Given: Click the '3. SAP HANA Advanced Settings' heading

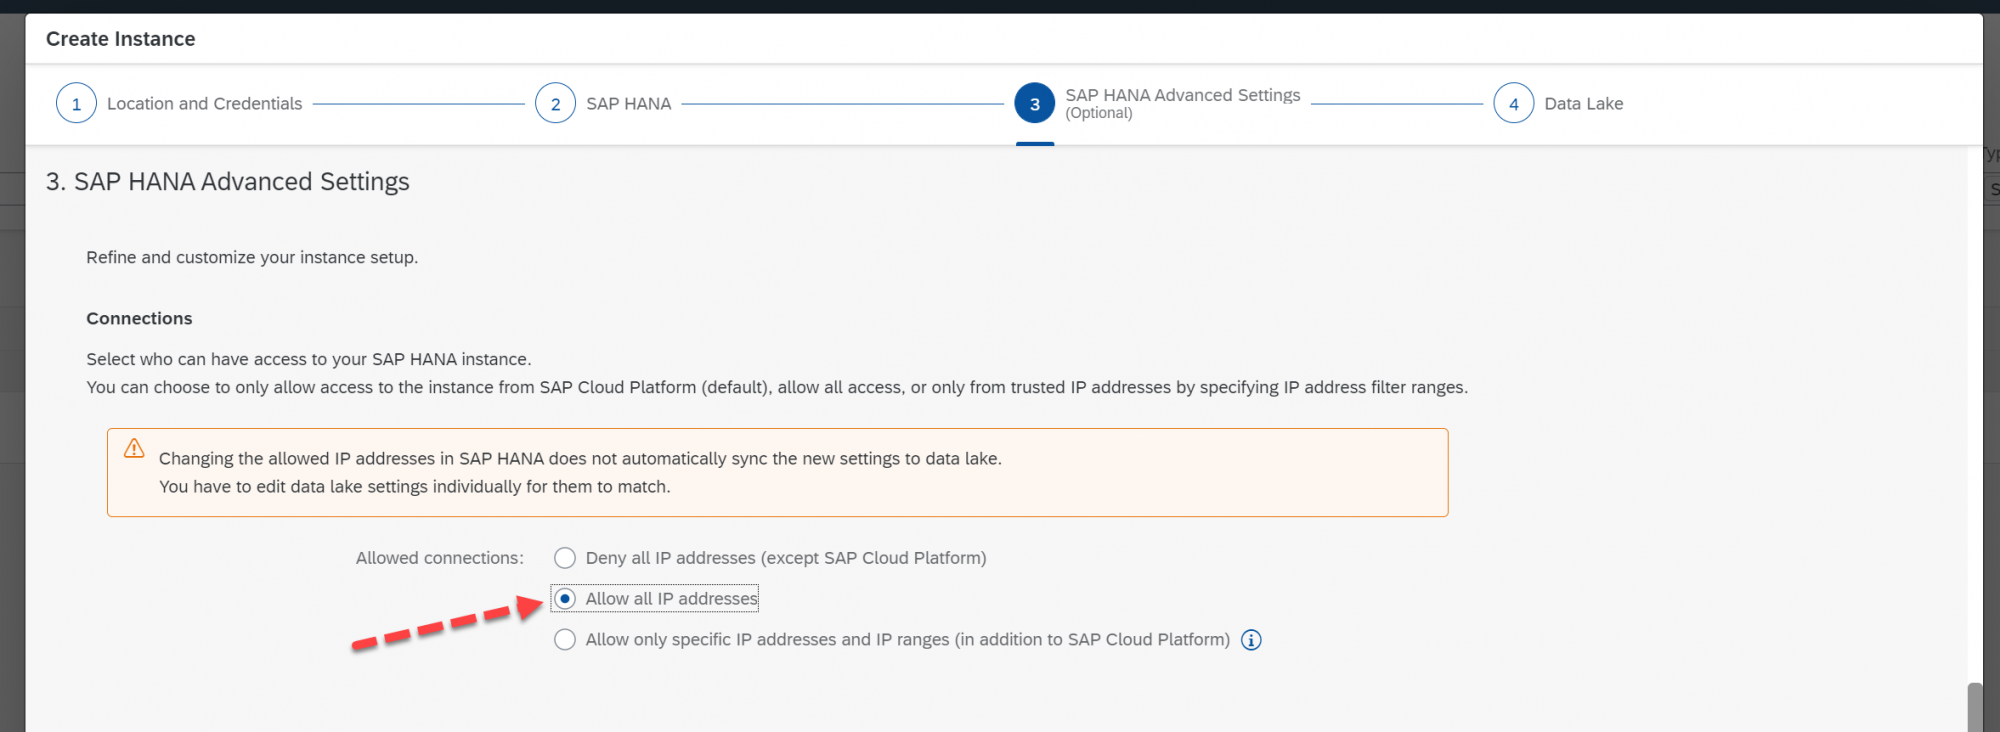Looking at the screenshot, I should point(228,182).
